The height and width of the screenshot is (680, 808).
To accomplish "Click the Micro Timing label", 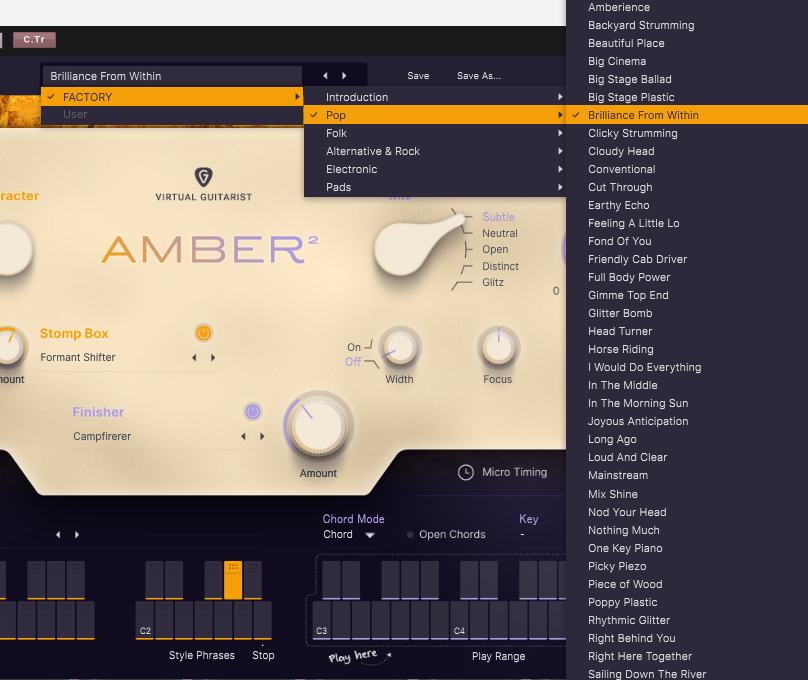I will (x=514, y=472).
